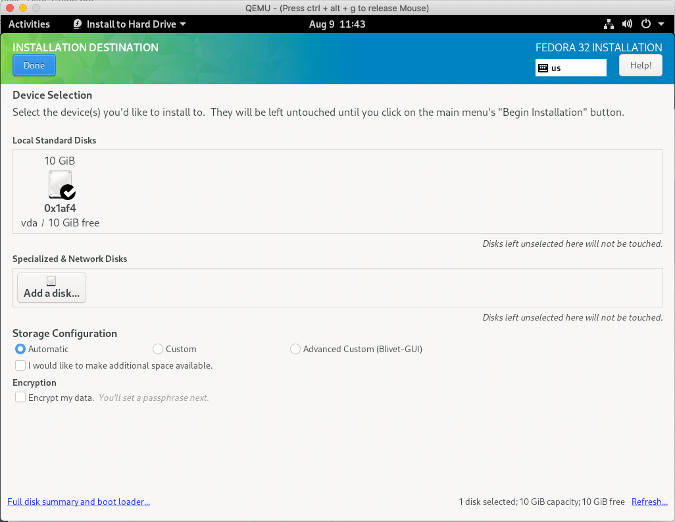Open the Activities overview
The width and height of the screenshot is (675, 522).
pyautogui.click(x=29, y=24)
